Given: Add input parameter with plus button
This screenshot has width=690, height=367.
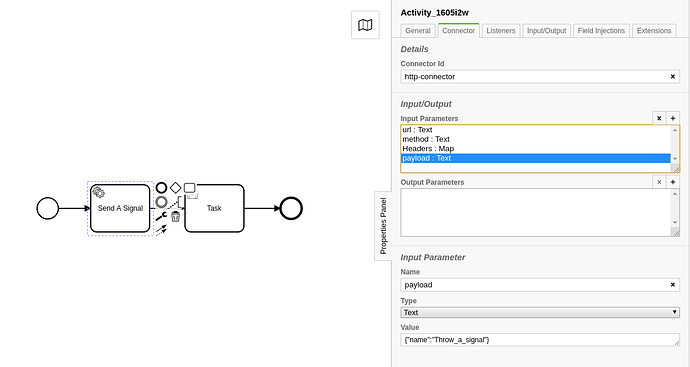Looking at the screenshot, I should [x=673, y=118].
